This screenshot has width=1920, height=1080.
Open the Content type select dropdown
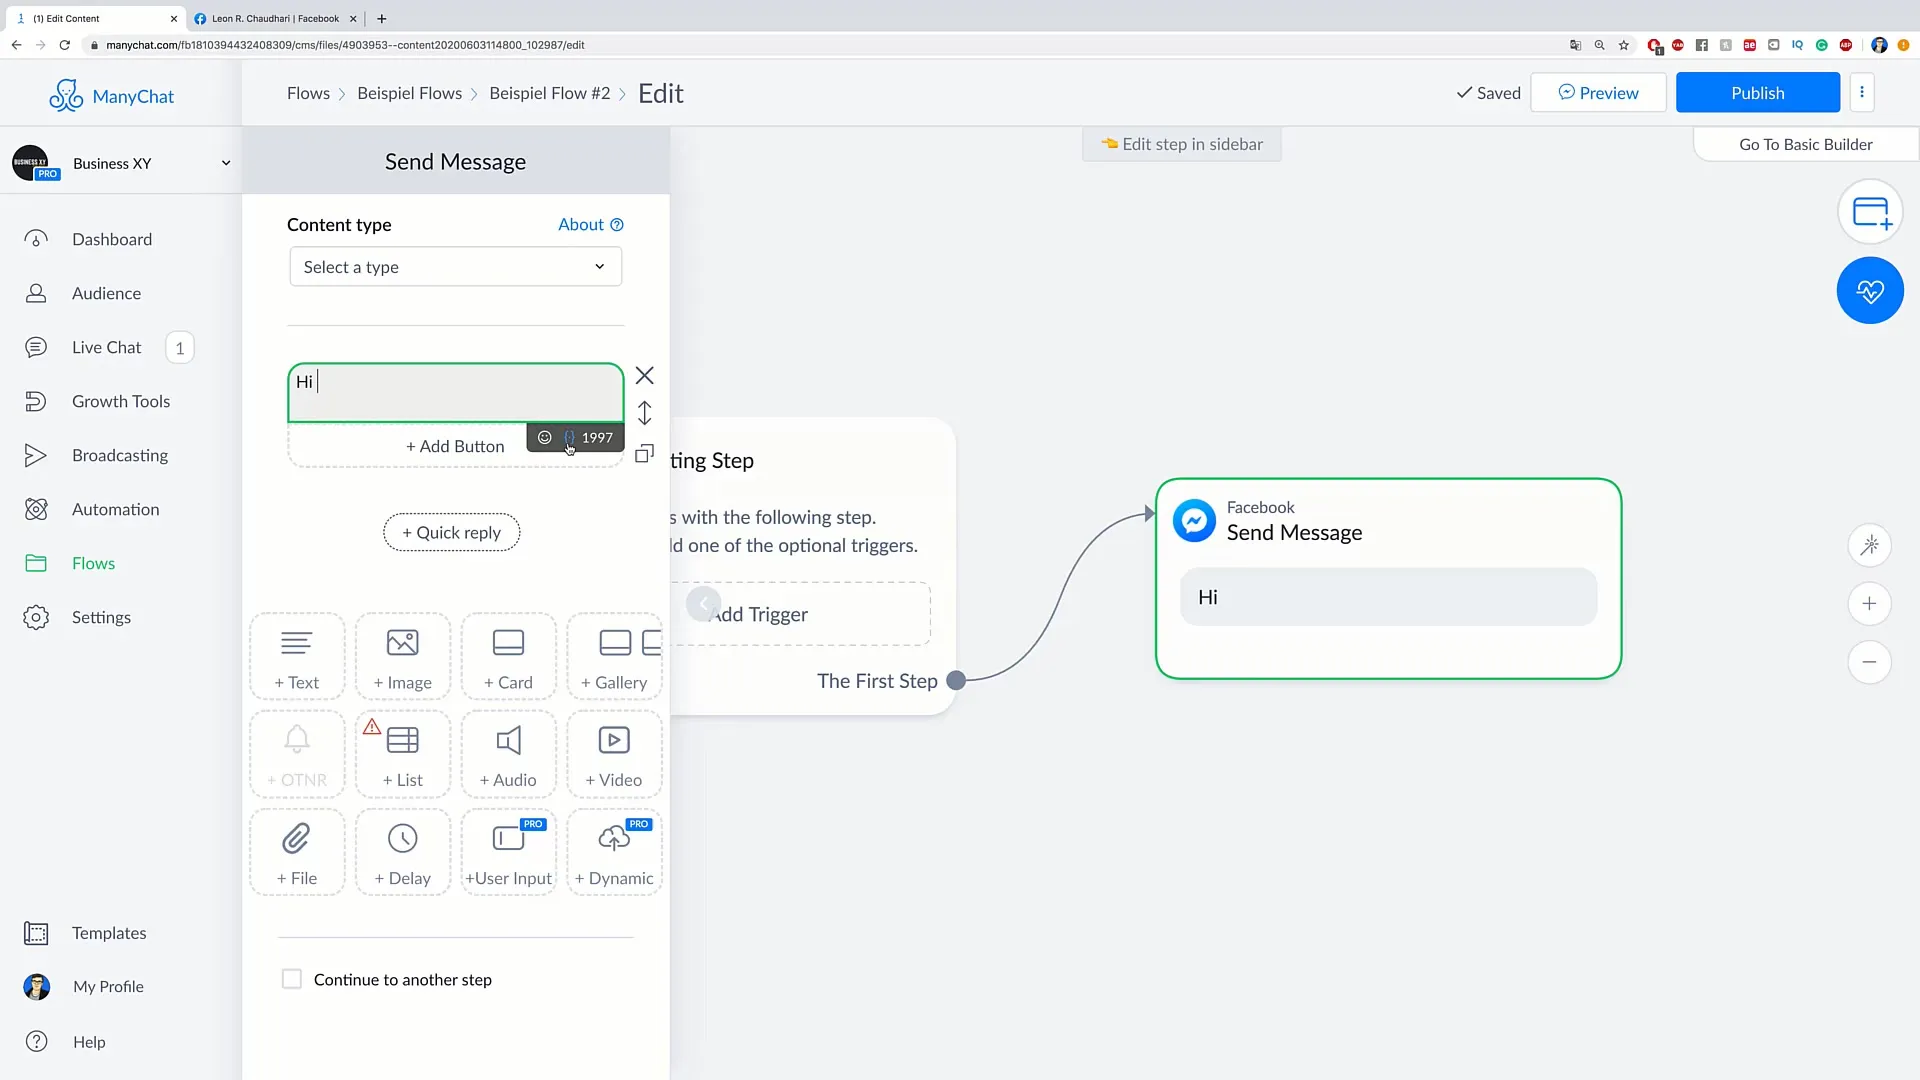click(455, 266)
